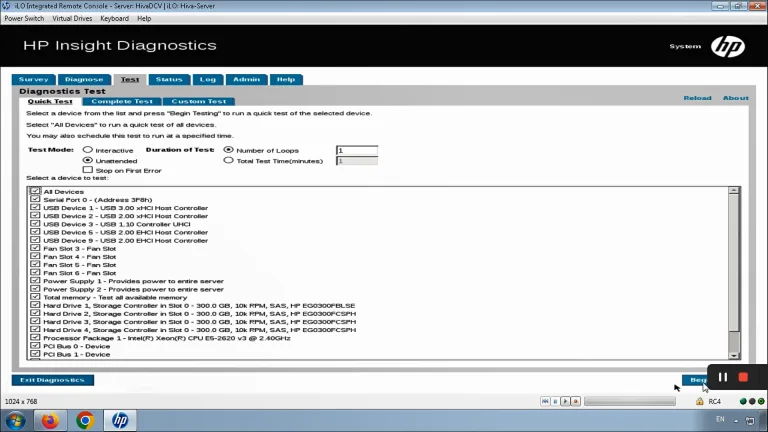Click the skip-to-start playback icon

tap(545, 401)
